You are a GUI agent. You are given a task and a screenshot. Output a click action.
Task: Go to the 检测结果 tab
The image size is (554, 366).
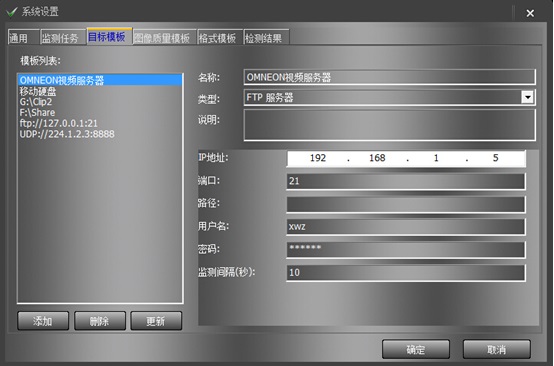(x=266, y=37)
